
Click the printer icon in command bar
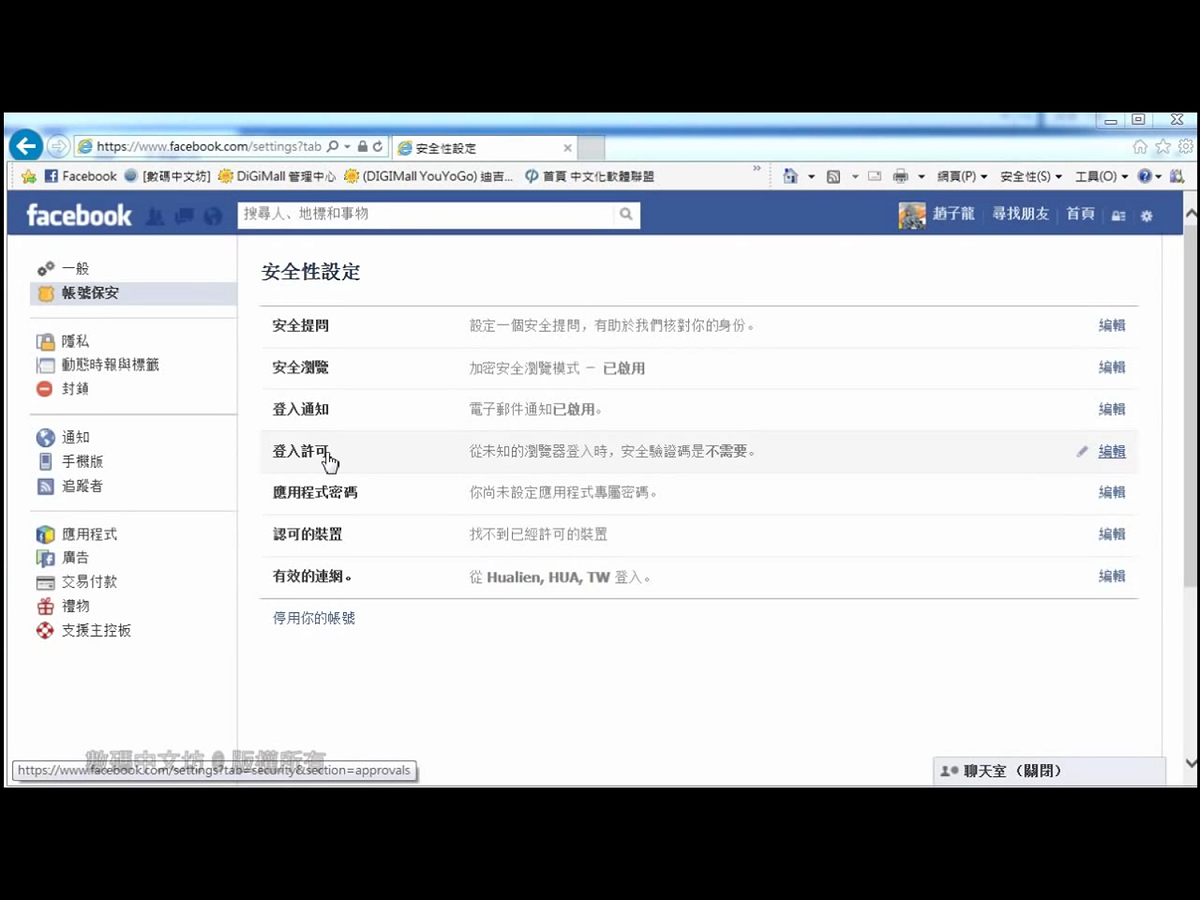(900, 176)
